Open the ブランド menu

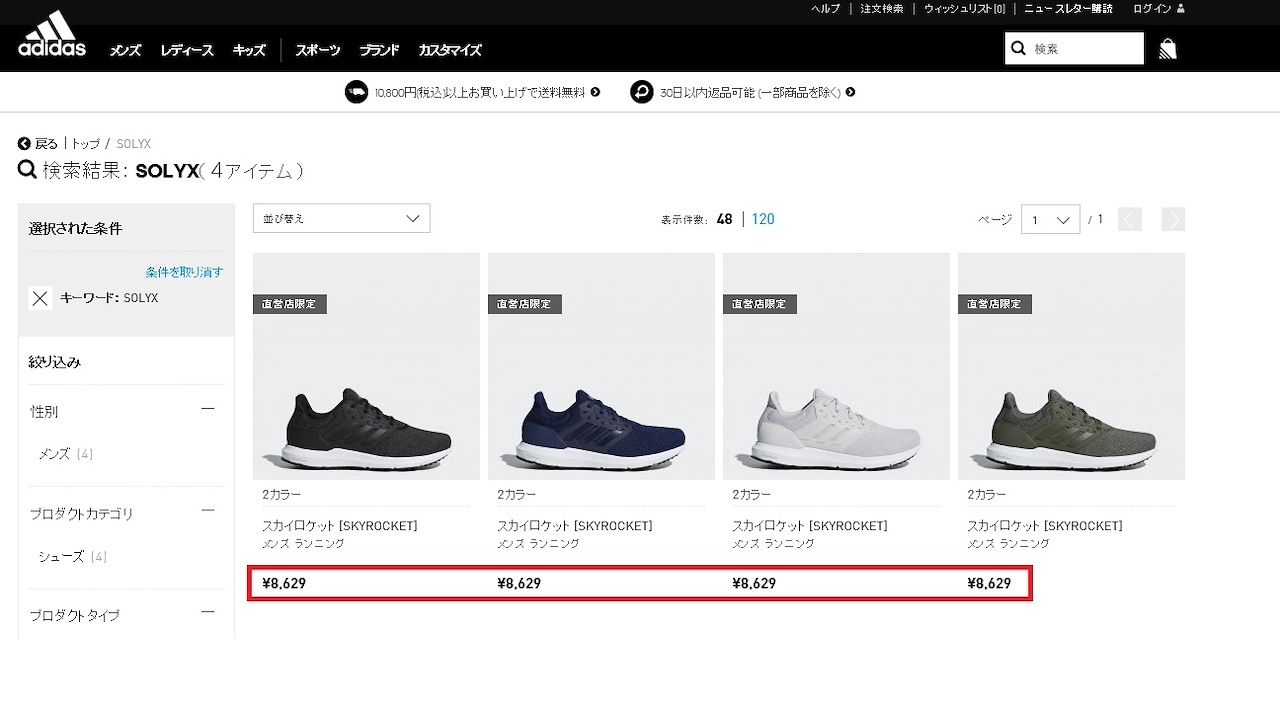pyautogui.click(x=380, y=50)
